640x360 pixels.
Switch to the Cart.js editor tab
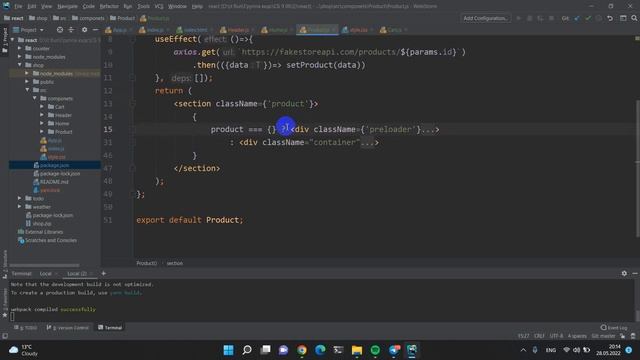pos(392,30)
